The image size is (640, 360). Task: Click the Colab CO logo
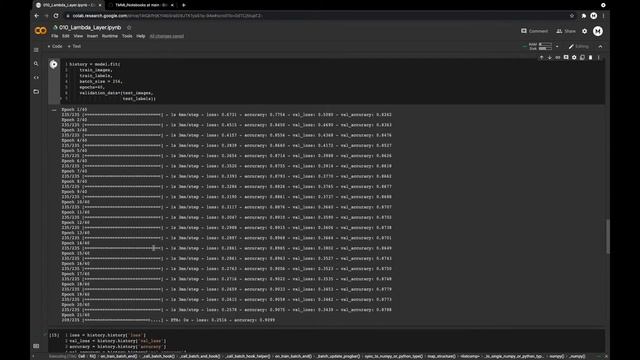pyautogui.click(x=40, y=31)
